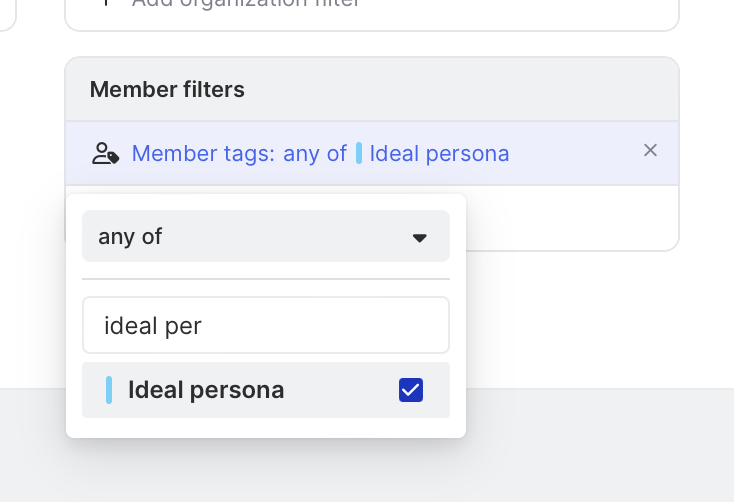Click the blue color bar beside the Ideal persona option

click(109, 390)
